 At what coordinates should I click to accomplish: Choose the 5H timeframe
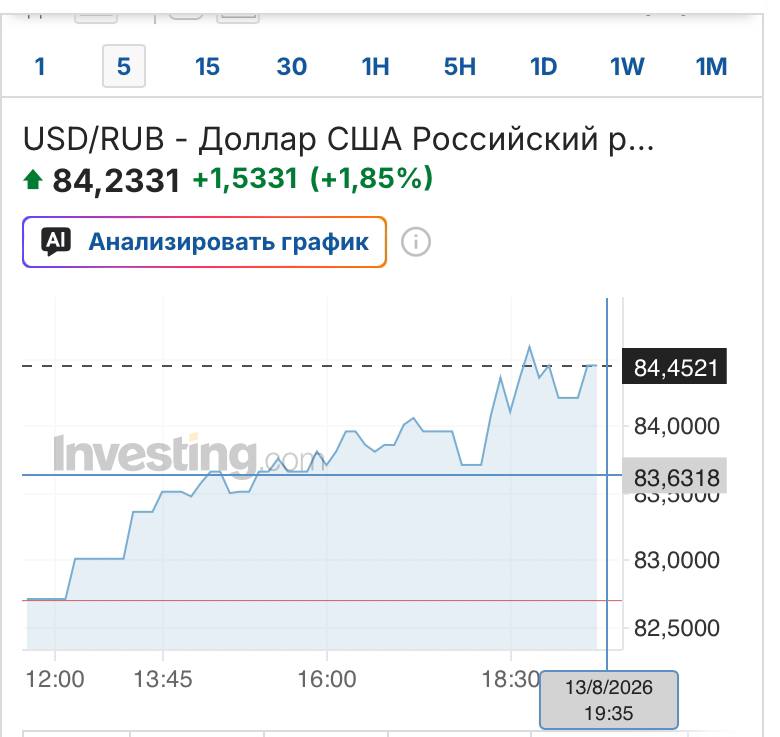[x=460, y=67]
